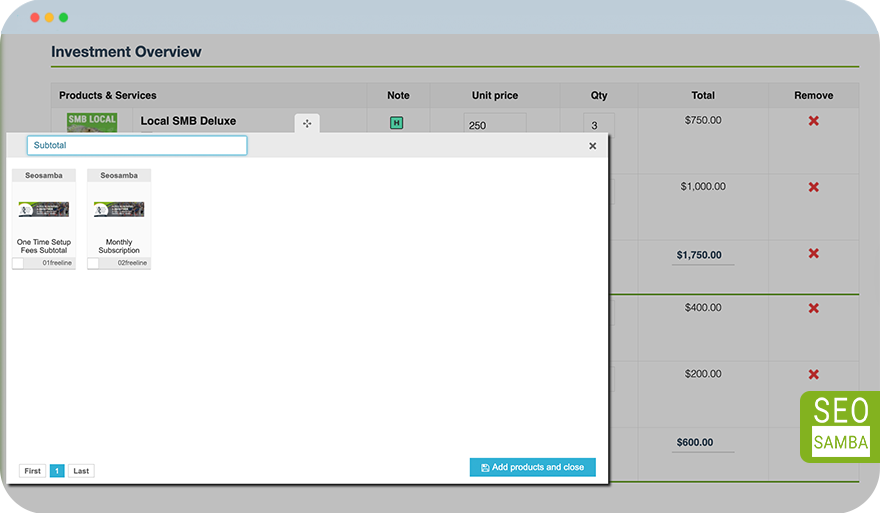The width and height of the screenshot is (880, 513).
Task: Select the One Time Setup Fees thumbnail
Action: [x=44, y=209]
